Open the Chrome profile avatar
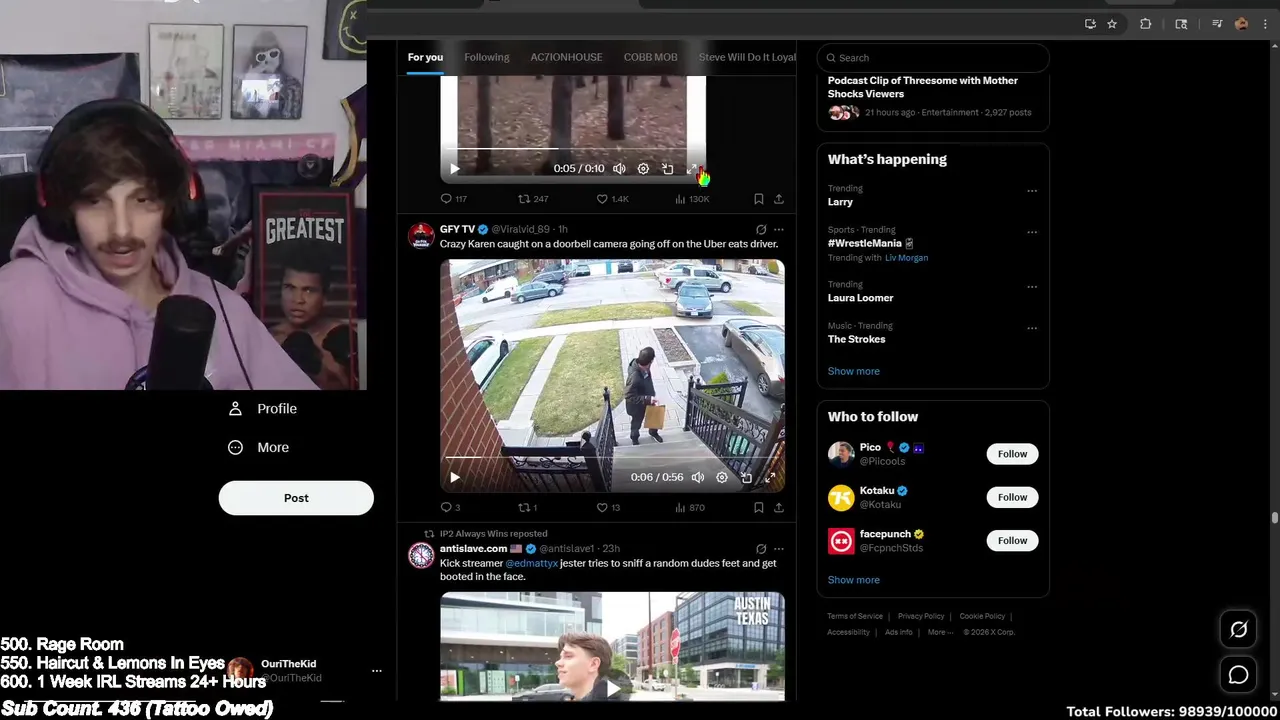1280x720 pixels. click(x=1241, y=24)
